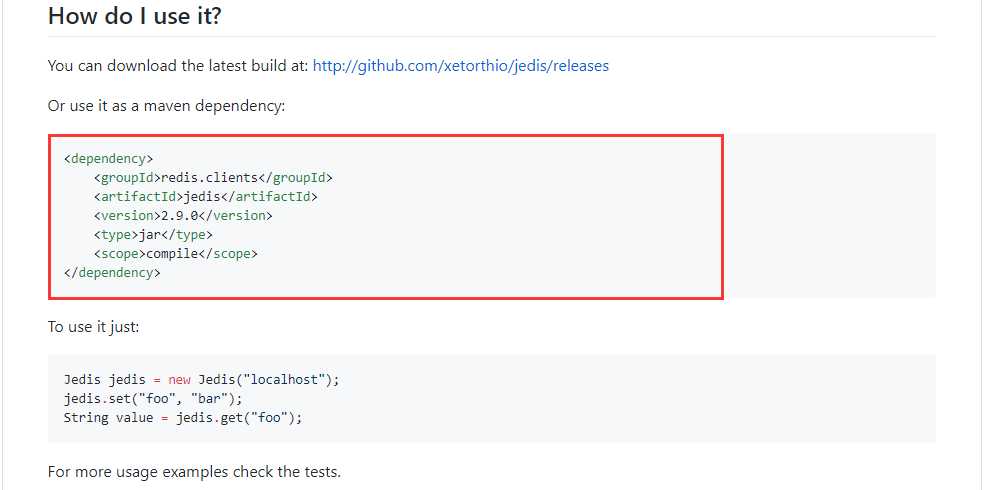Click the type jar line
The image size is (985, 490).
coord(153,234)
